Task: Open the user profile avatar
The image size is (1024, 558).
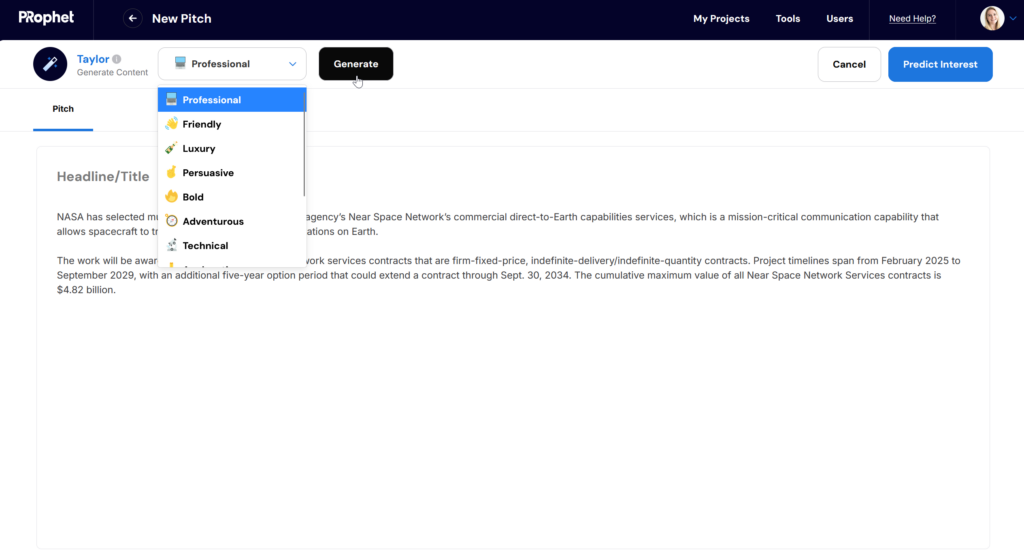Action: click(x=991, y=18)
